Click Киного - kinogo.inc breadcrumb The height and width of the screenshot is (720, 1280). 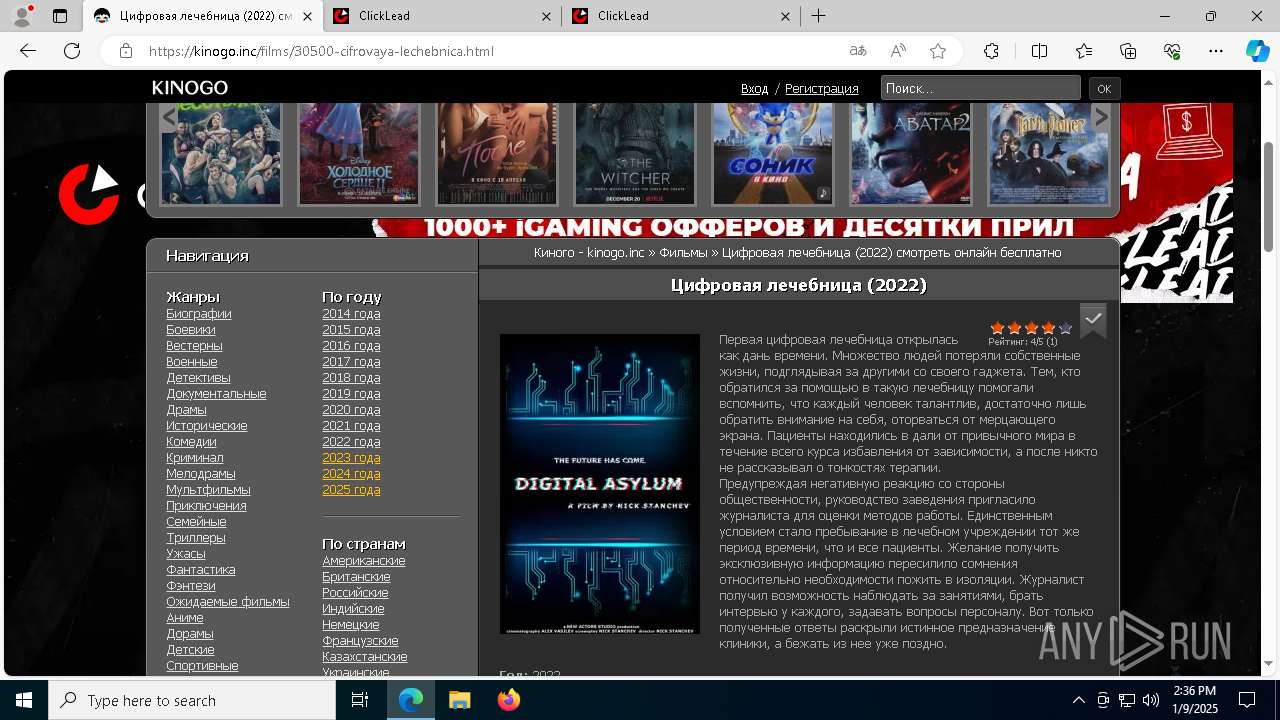point(589,253)
